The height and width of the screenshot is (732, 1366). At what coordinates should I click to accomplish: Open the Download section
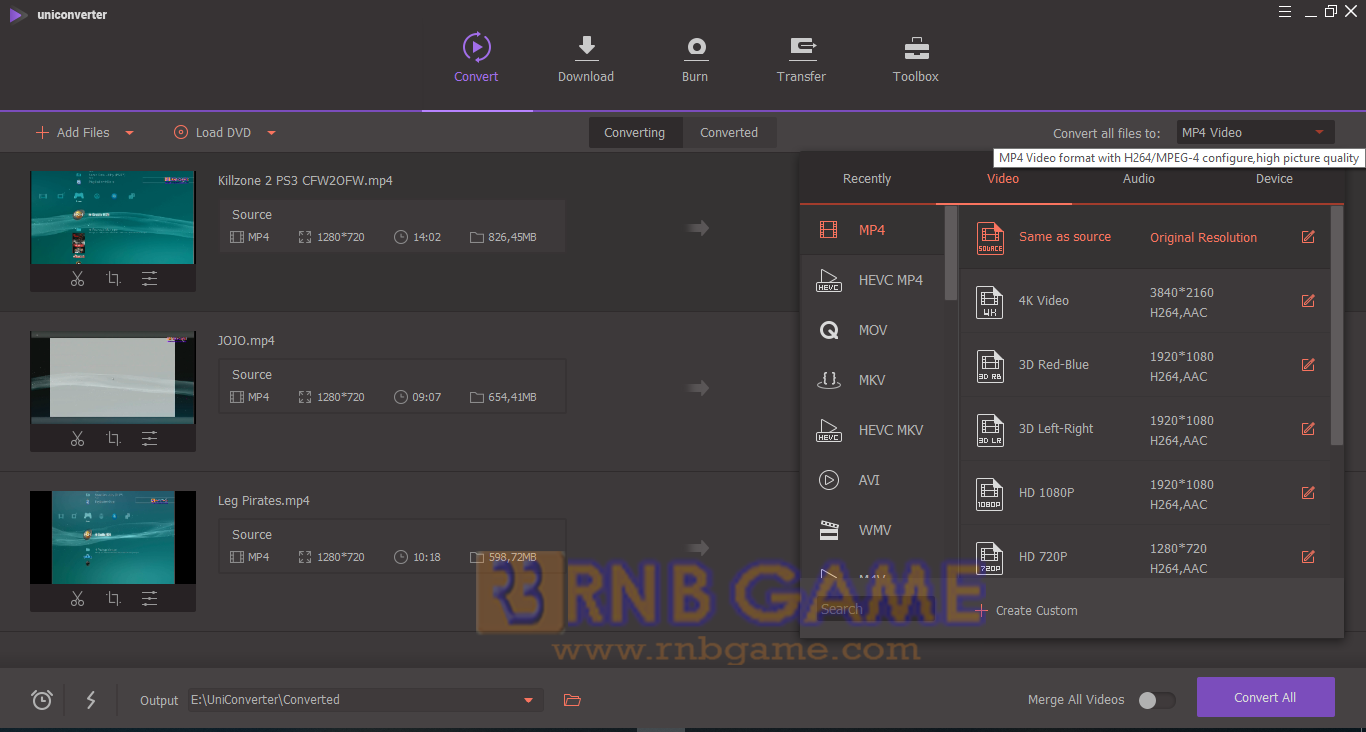click(586, 59)
